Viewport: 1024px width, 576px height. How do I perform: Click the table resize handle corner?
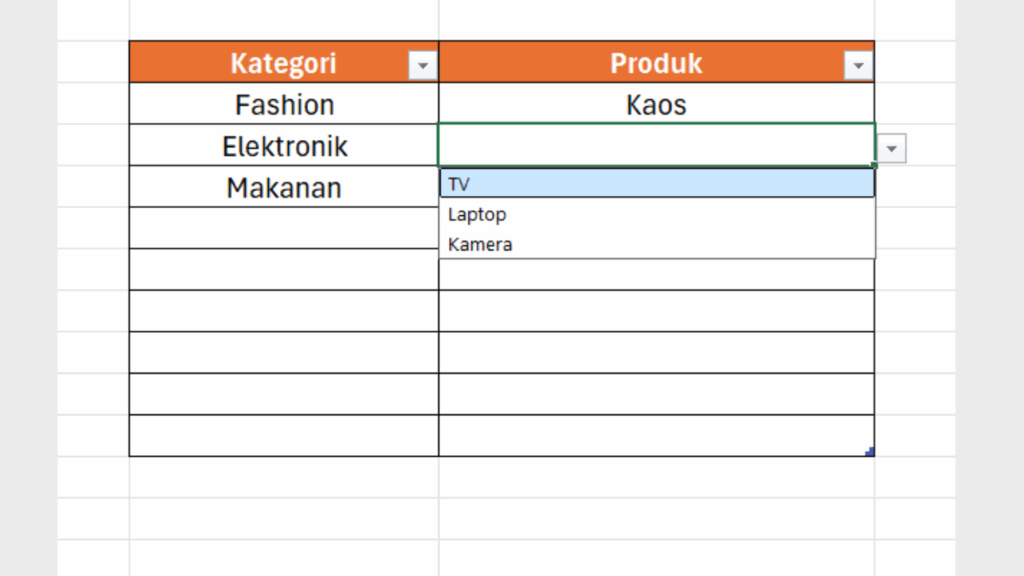coord(870,453)
